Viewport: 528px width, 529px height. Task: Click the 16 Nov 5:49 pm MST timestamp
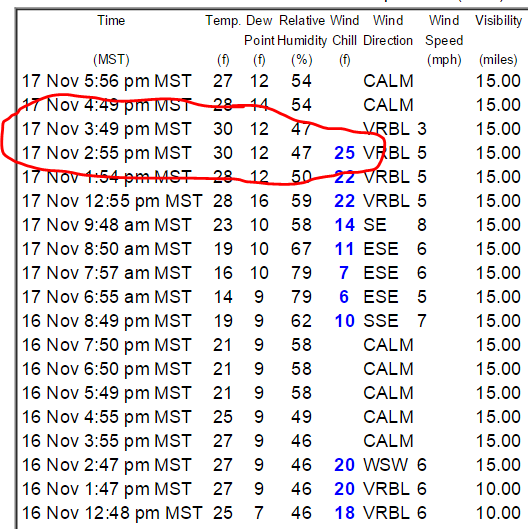click(x=107, y=393)
